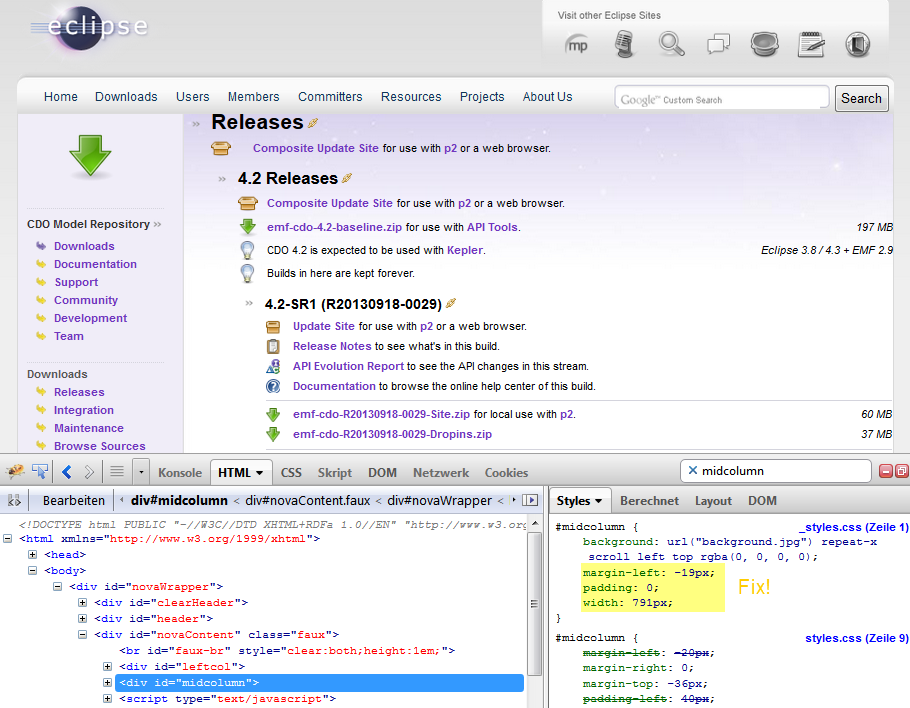910x708 pixels.
Task: Open Documentation in the left sidebar
Action: [95, 264]
